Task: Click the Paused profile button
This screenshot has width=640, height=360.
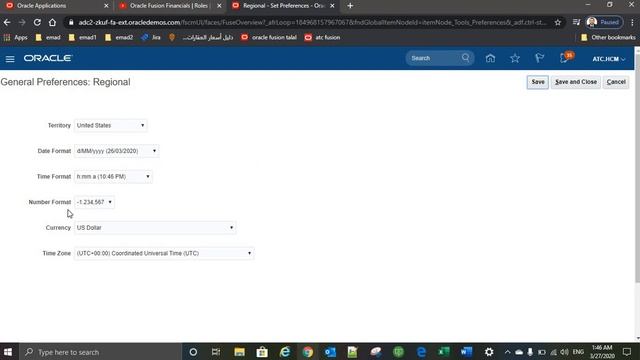Action: tap(604, 22)
